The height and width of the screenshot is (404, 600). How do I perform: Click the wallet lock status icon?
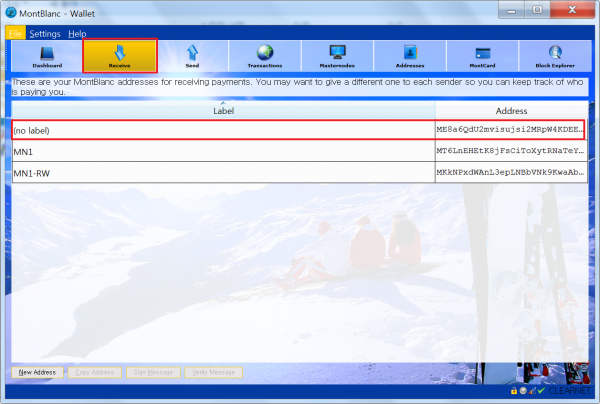pyautogui.click(x=514, y=391)
